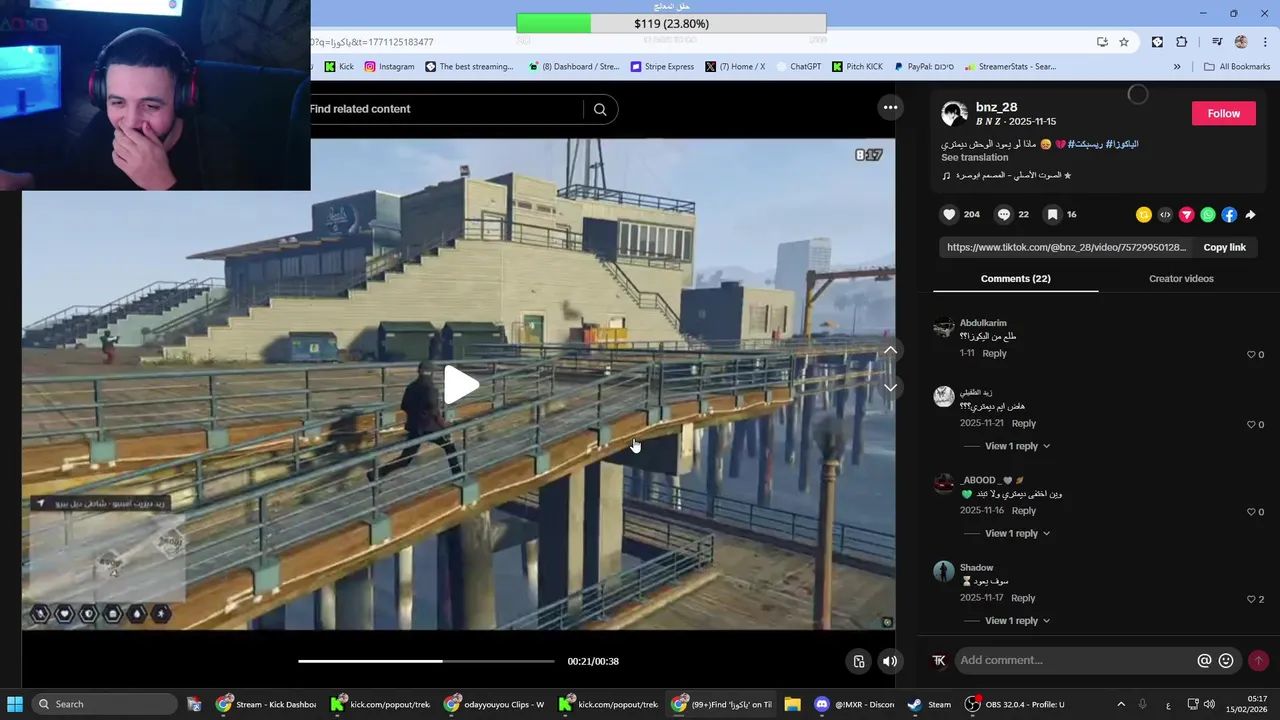Play the paused TikTok video
This screenshot has width=1280, height=720.
(461, 385)
